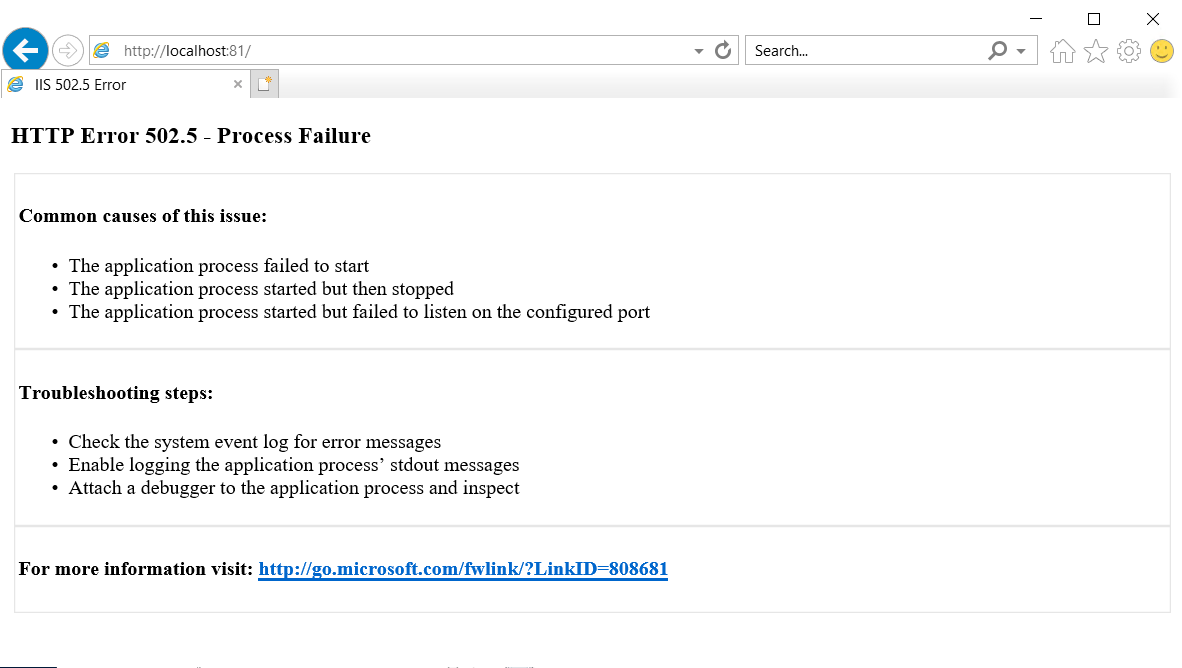Click the smiley feedback icon
1182x668 pixels.
click(x=1162, y=51)
